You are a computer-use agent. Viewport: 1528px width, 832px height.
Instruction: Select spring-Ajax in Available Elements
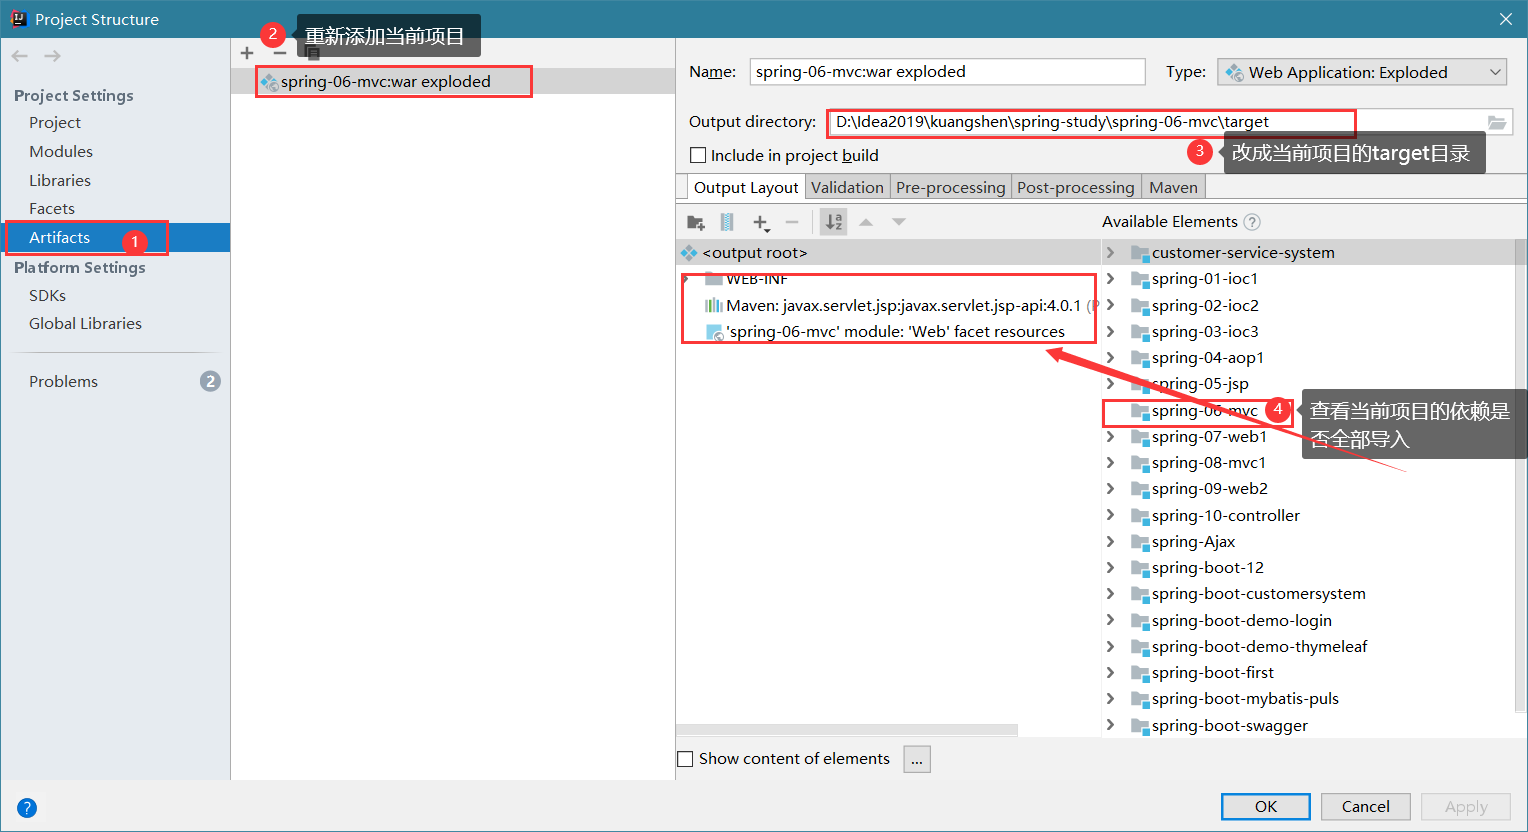(x=1193, y=541)
